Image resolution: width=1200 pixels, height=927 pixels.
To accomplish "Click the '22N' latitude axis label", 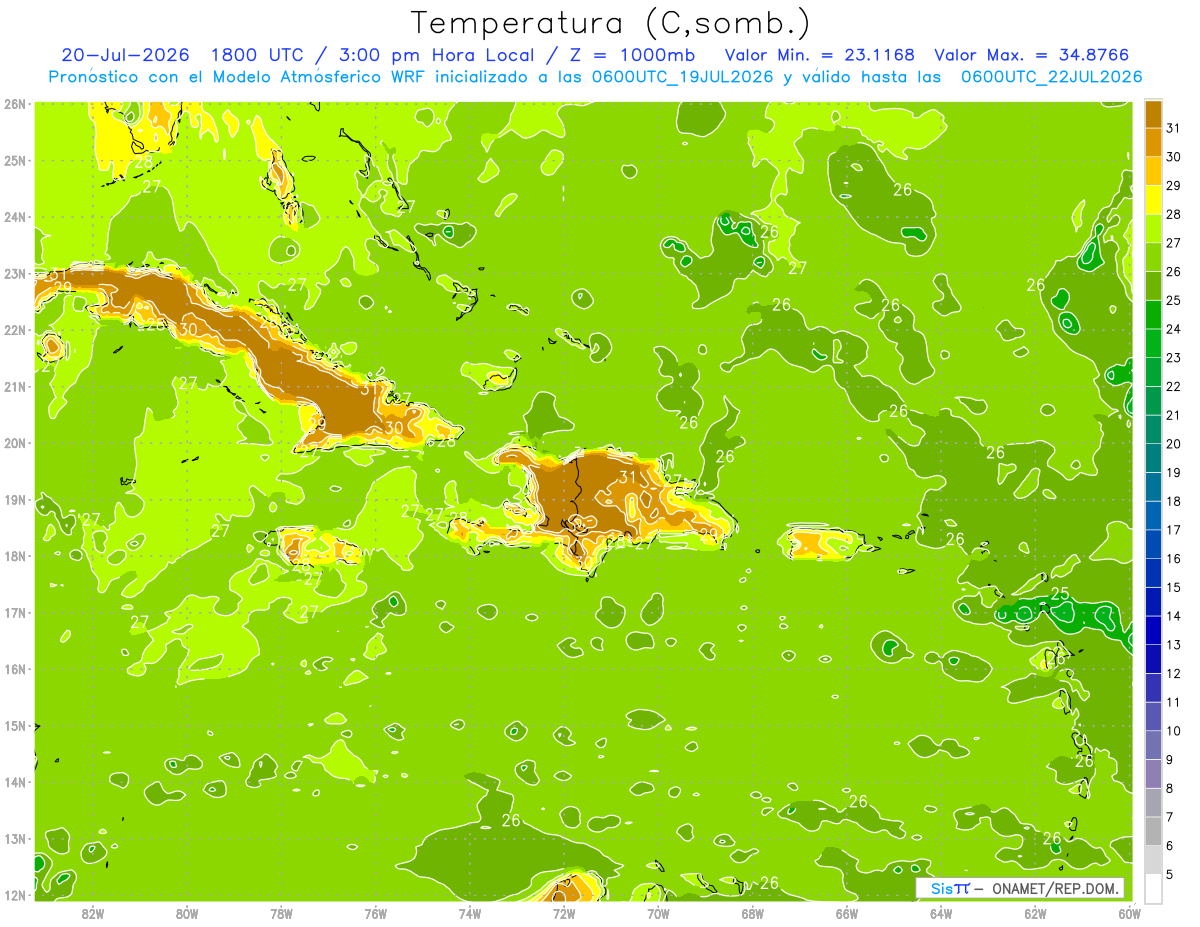I will [x=14, y=330].
